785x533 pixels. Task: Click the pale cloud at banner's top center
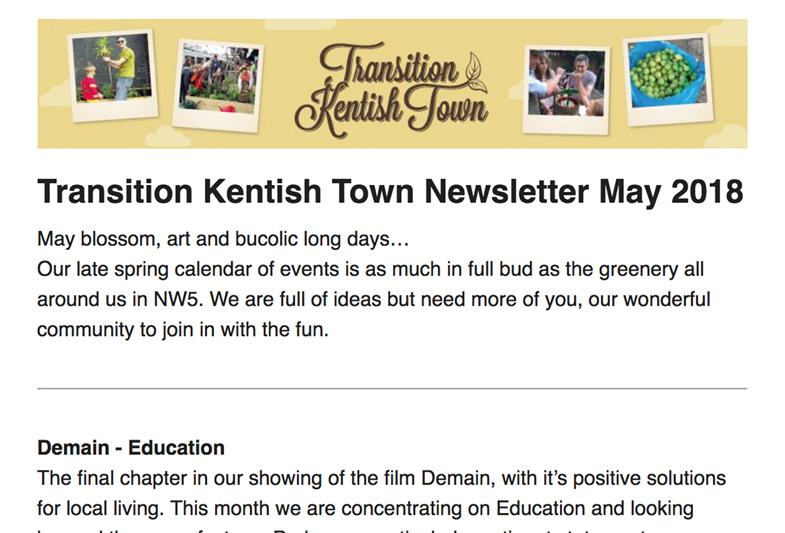299,24
